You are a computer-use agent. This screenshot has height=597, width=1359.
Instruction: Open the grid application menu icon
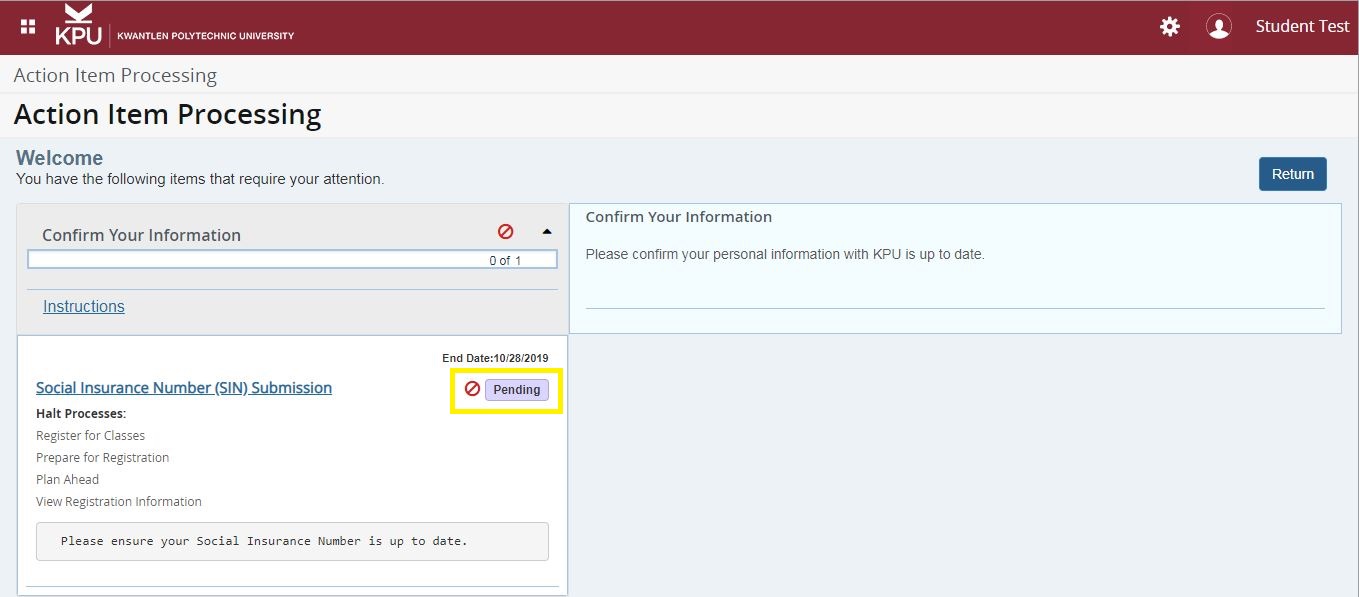pyautogui.click(x=28, y=27)
